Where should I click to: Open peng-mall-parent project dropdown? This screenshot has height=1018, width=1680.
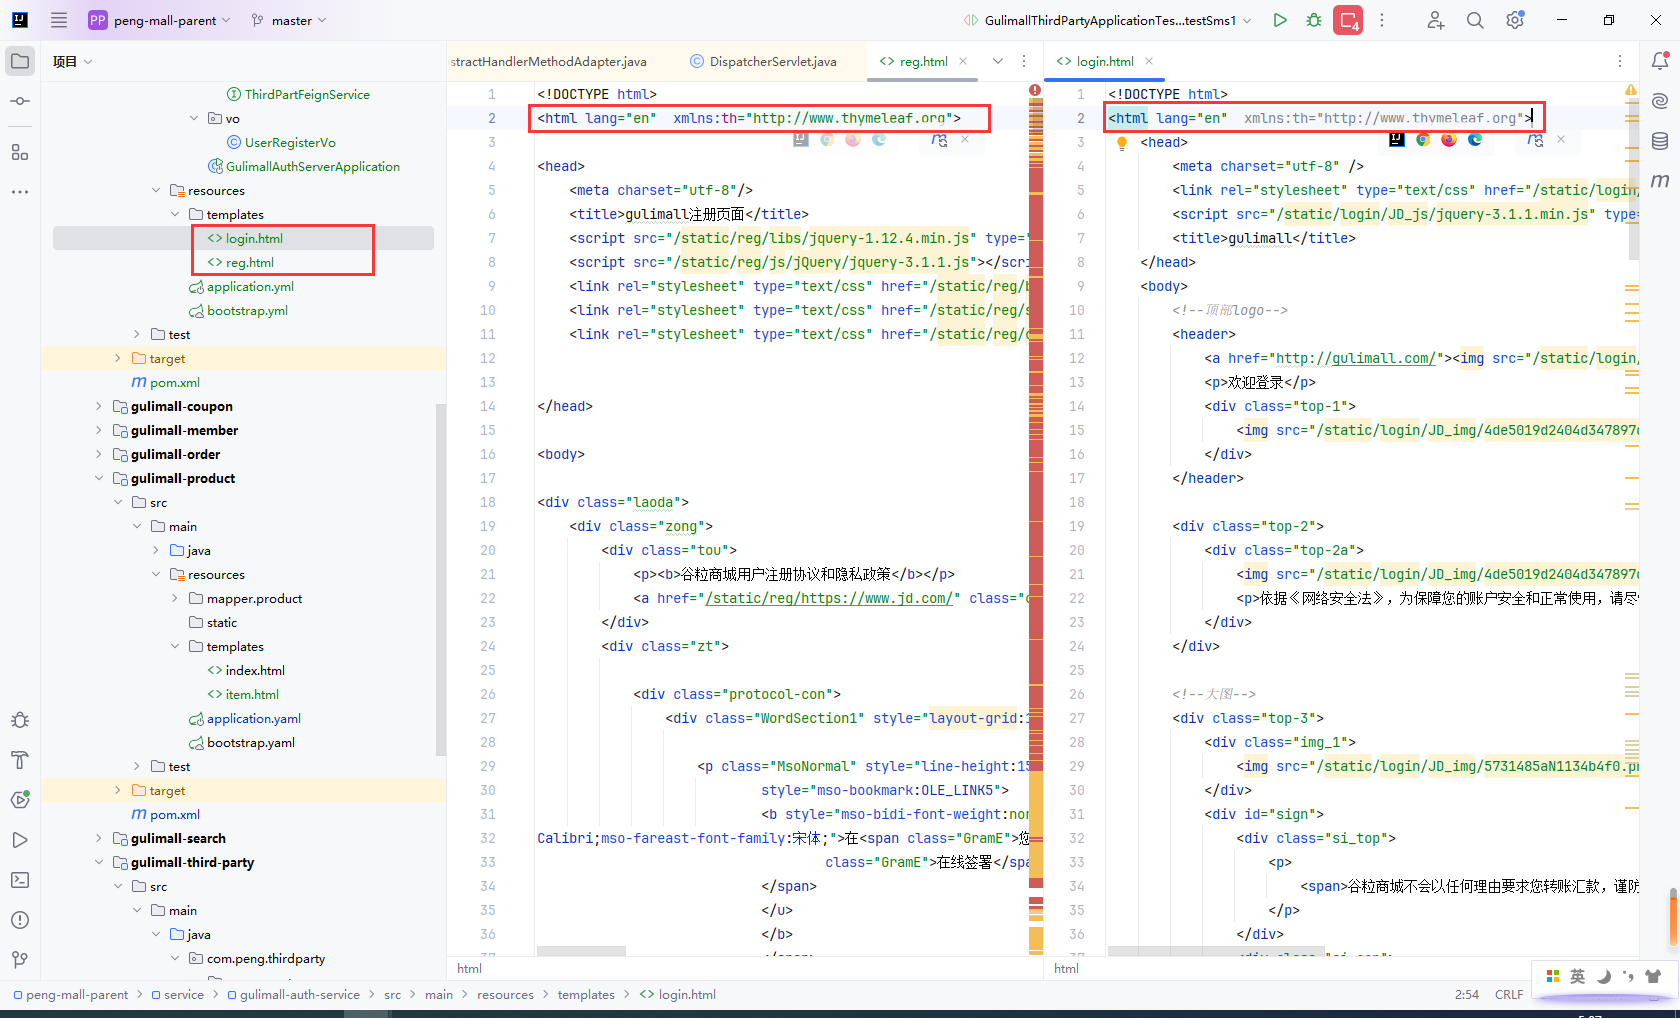coord(160,20)
